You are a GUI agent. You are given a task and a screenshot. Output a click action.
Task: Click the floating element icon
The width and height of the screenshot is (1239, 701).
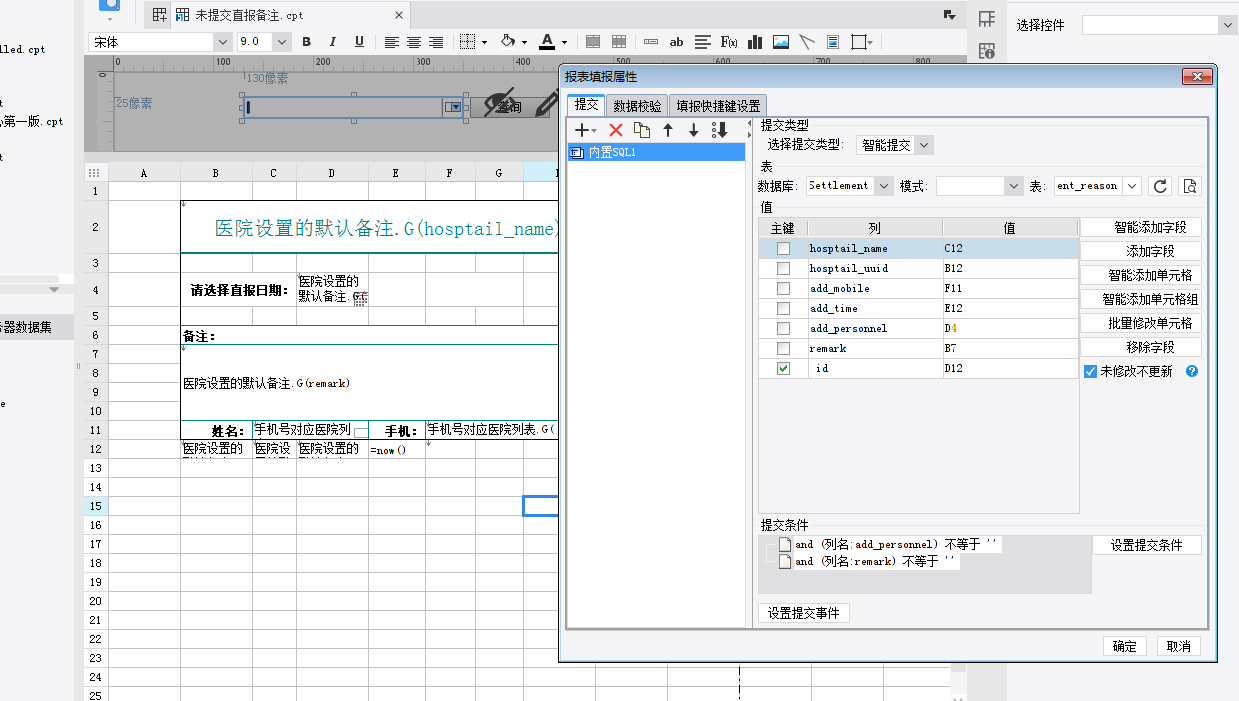[859, 42]
